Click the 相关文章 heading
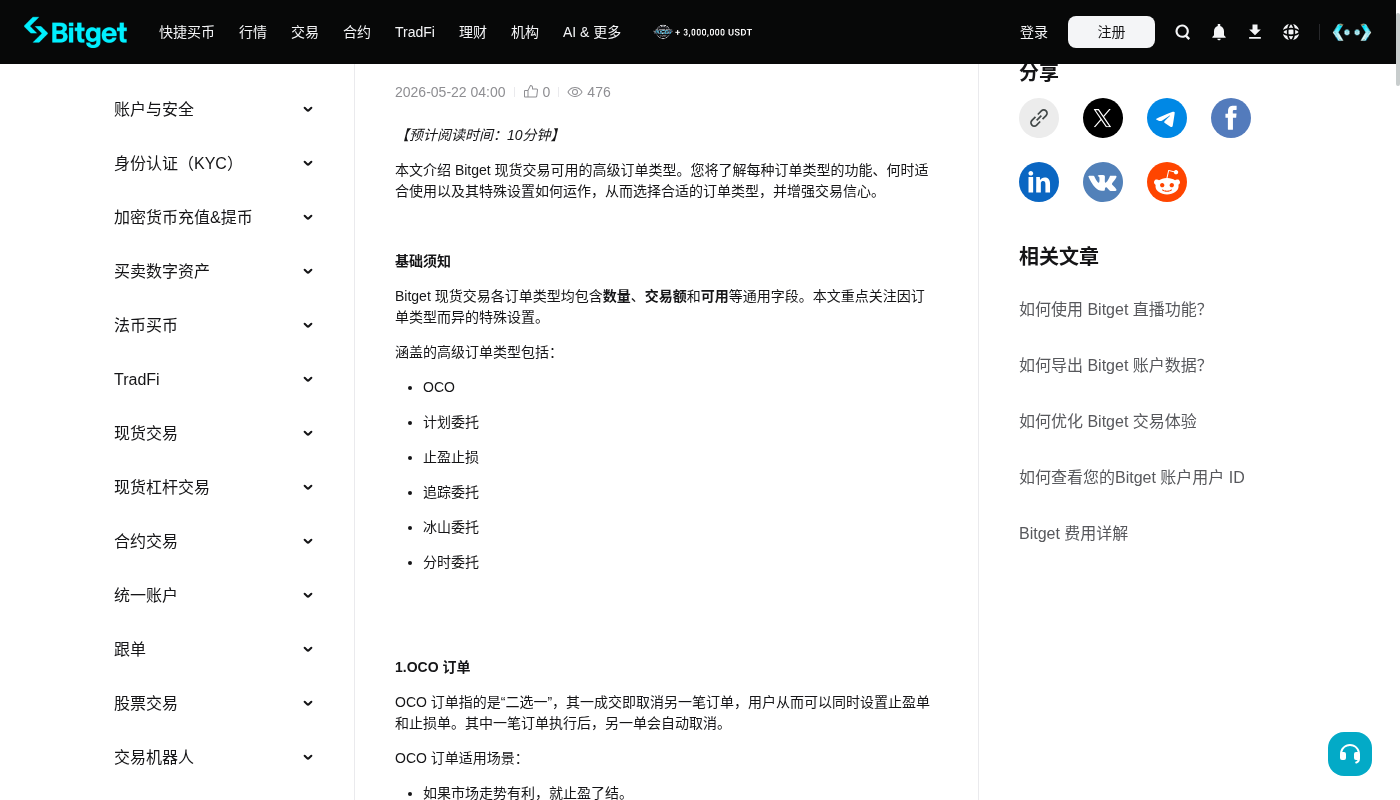Image resolution: width=1400 pixels, height=800 pixels. (x=1059, y=256)
